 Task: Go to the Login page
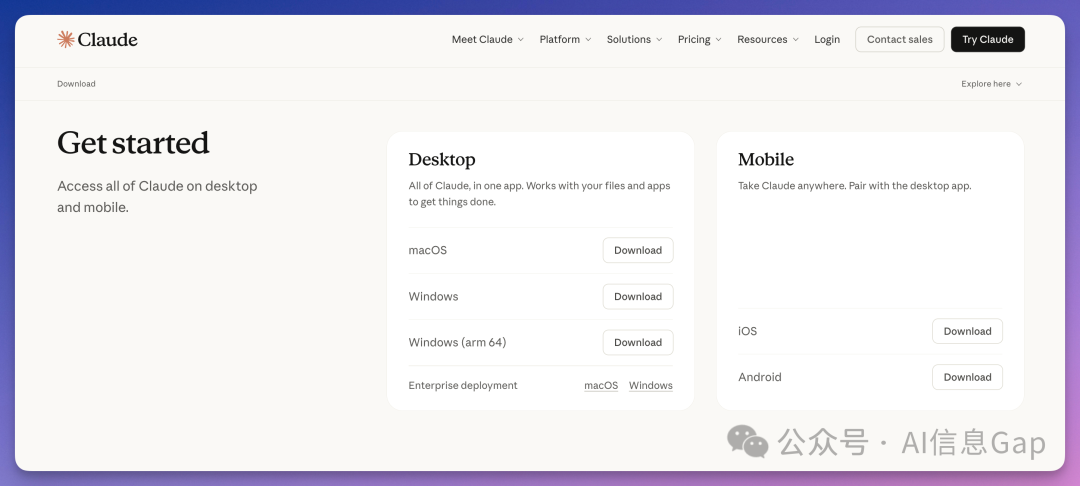[x=827, y=40]
